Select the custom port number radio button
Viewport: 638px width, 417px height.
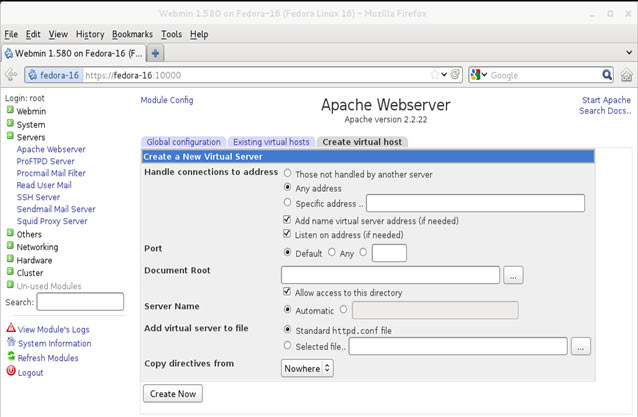pos(363,253)
